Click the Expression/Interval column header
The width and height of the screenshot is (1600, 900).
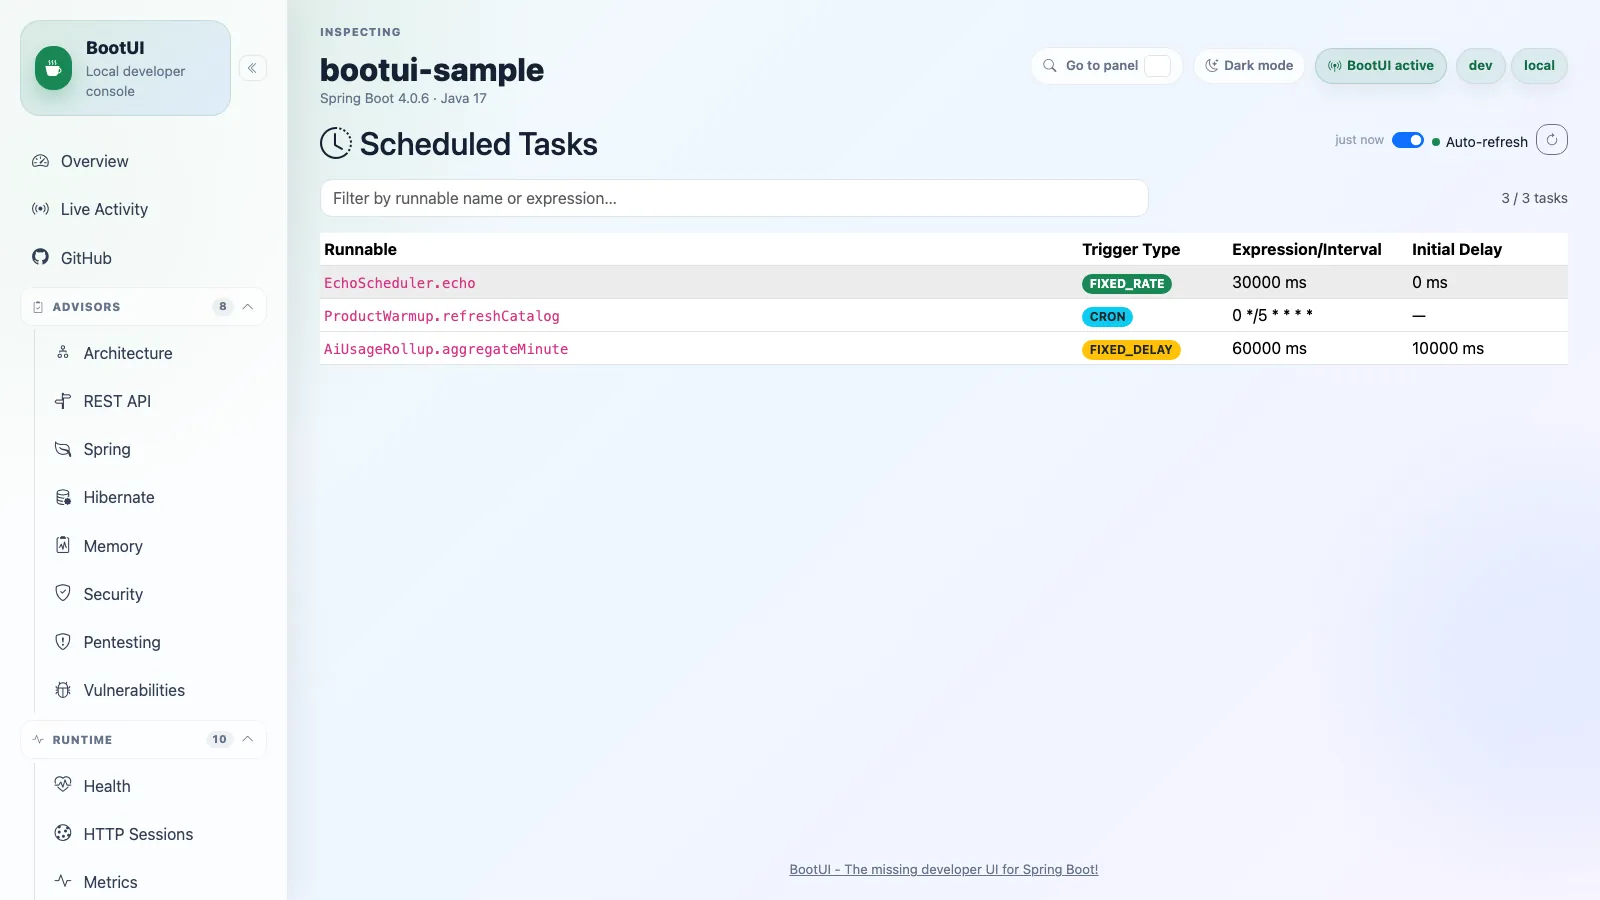pos(1307,249)
